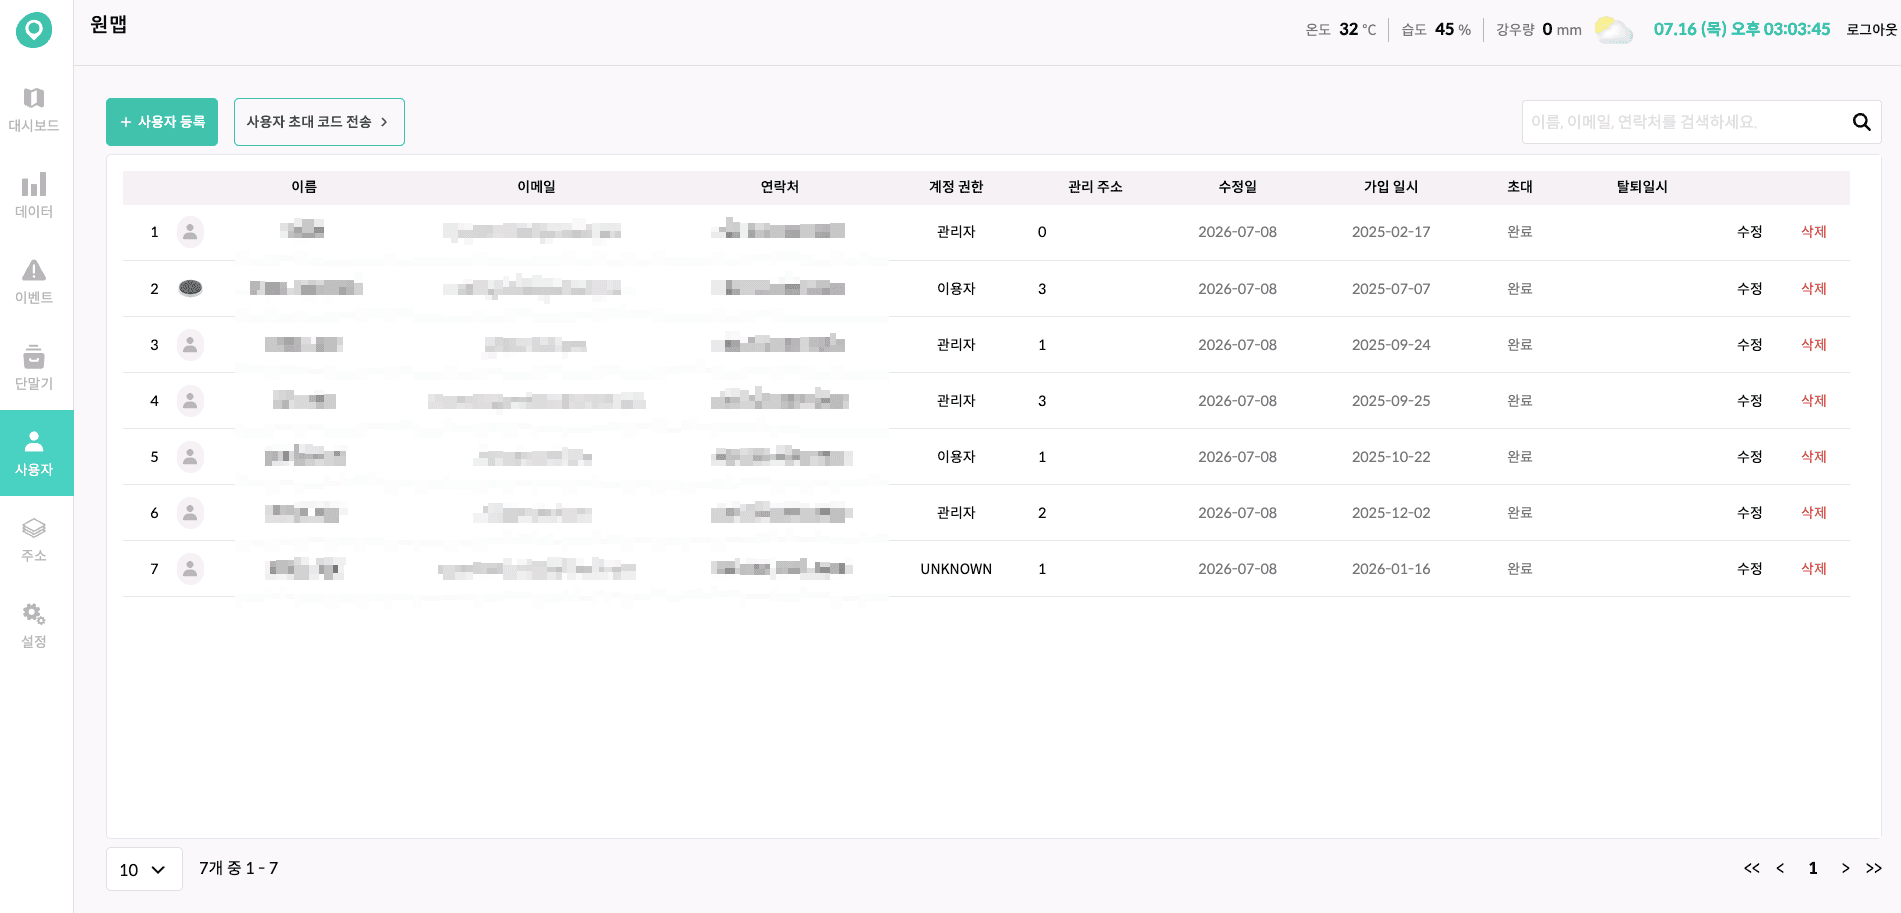Select the 사용자 sidebar menu
Viewport: 1901px width, 913px height.
(x=36, y=453)
